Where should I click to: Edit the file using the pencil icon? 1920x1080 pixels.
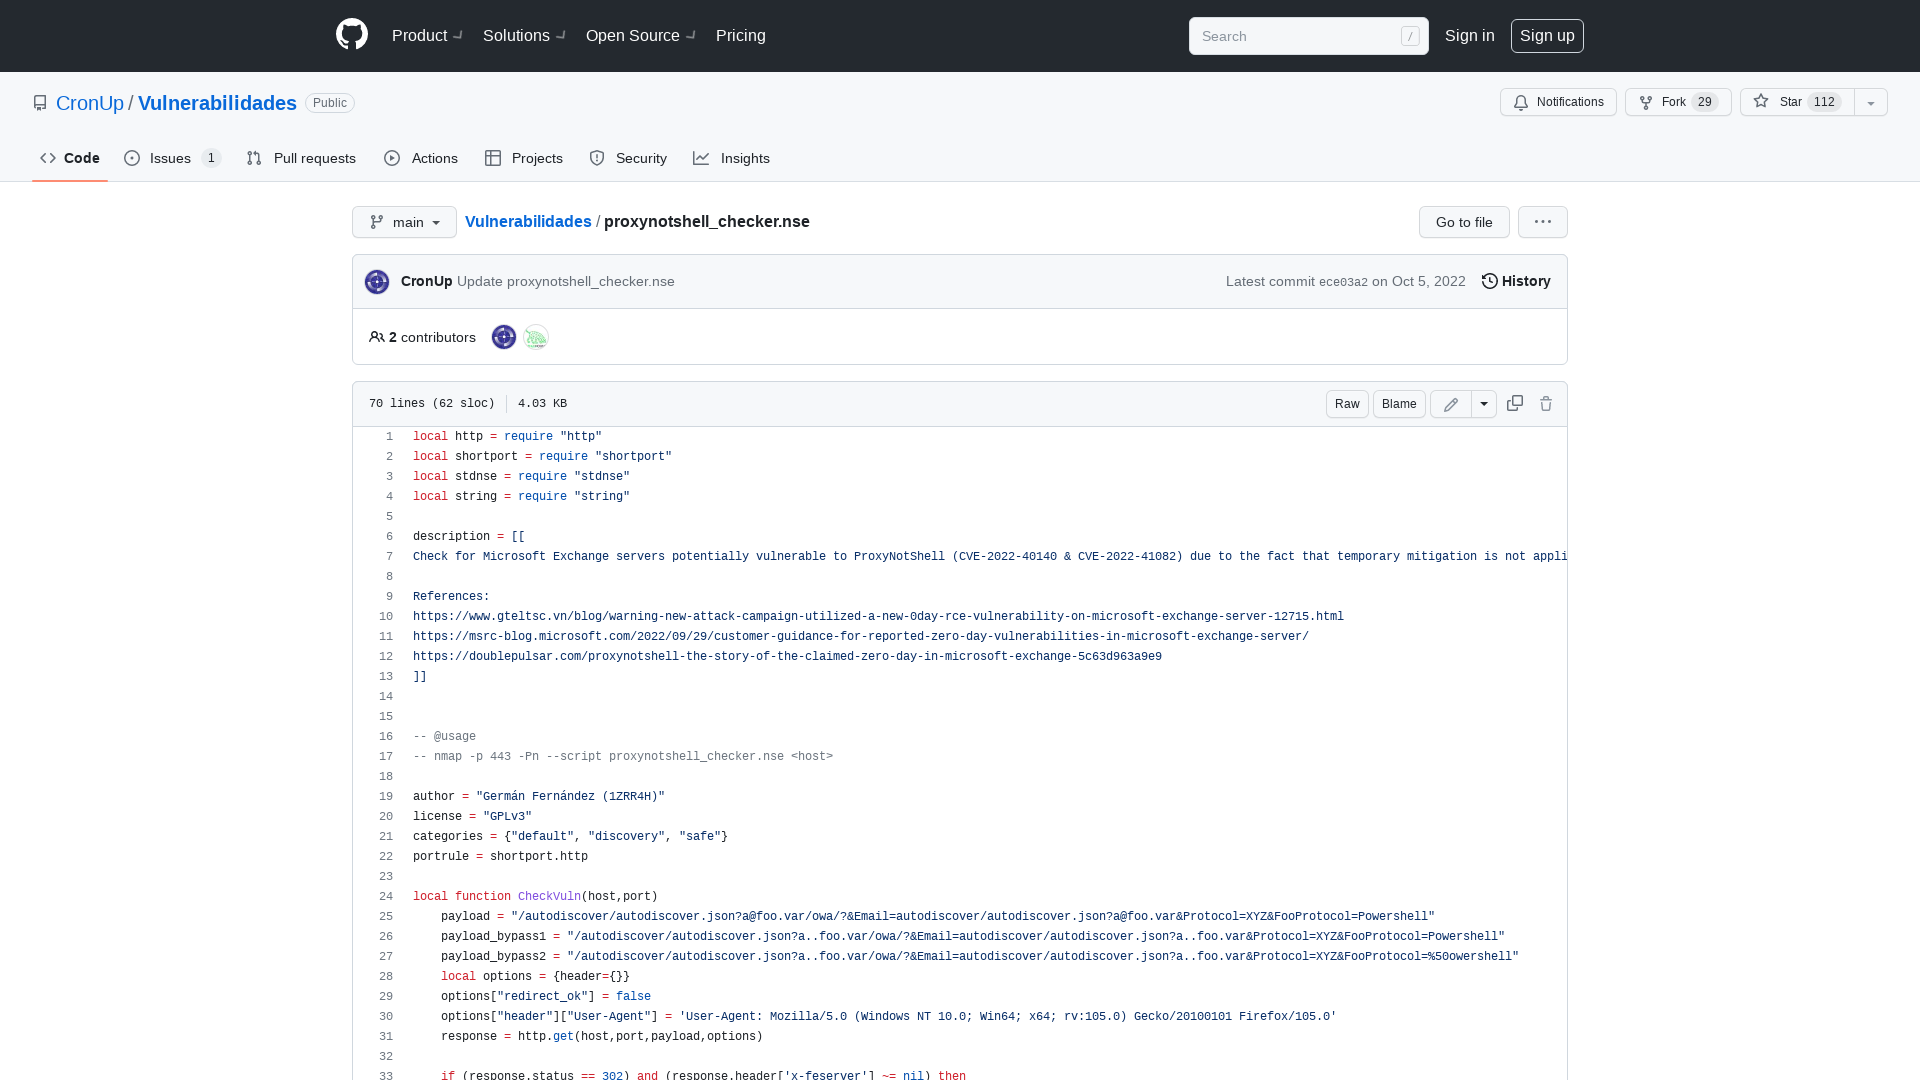[1450, 403]
